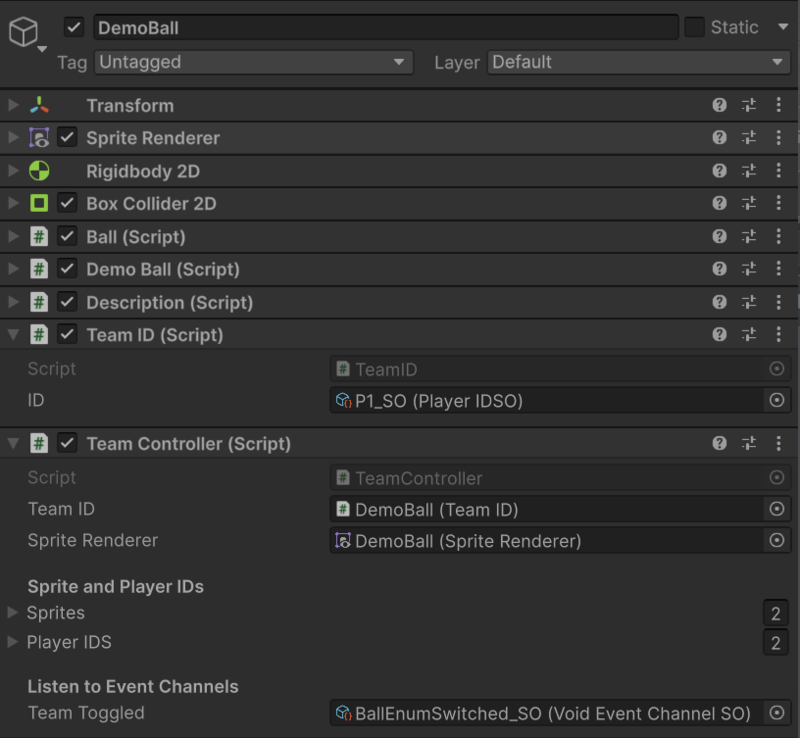Open help for Sprite Renderer component
The width and height of the screenshot is (800, 738).
719,137
